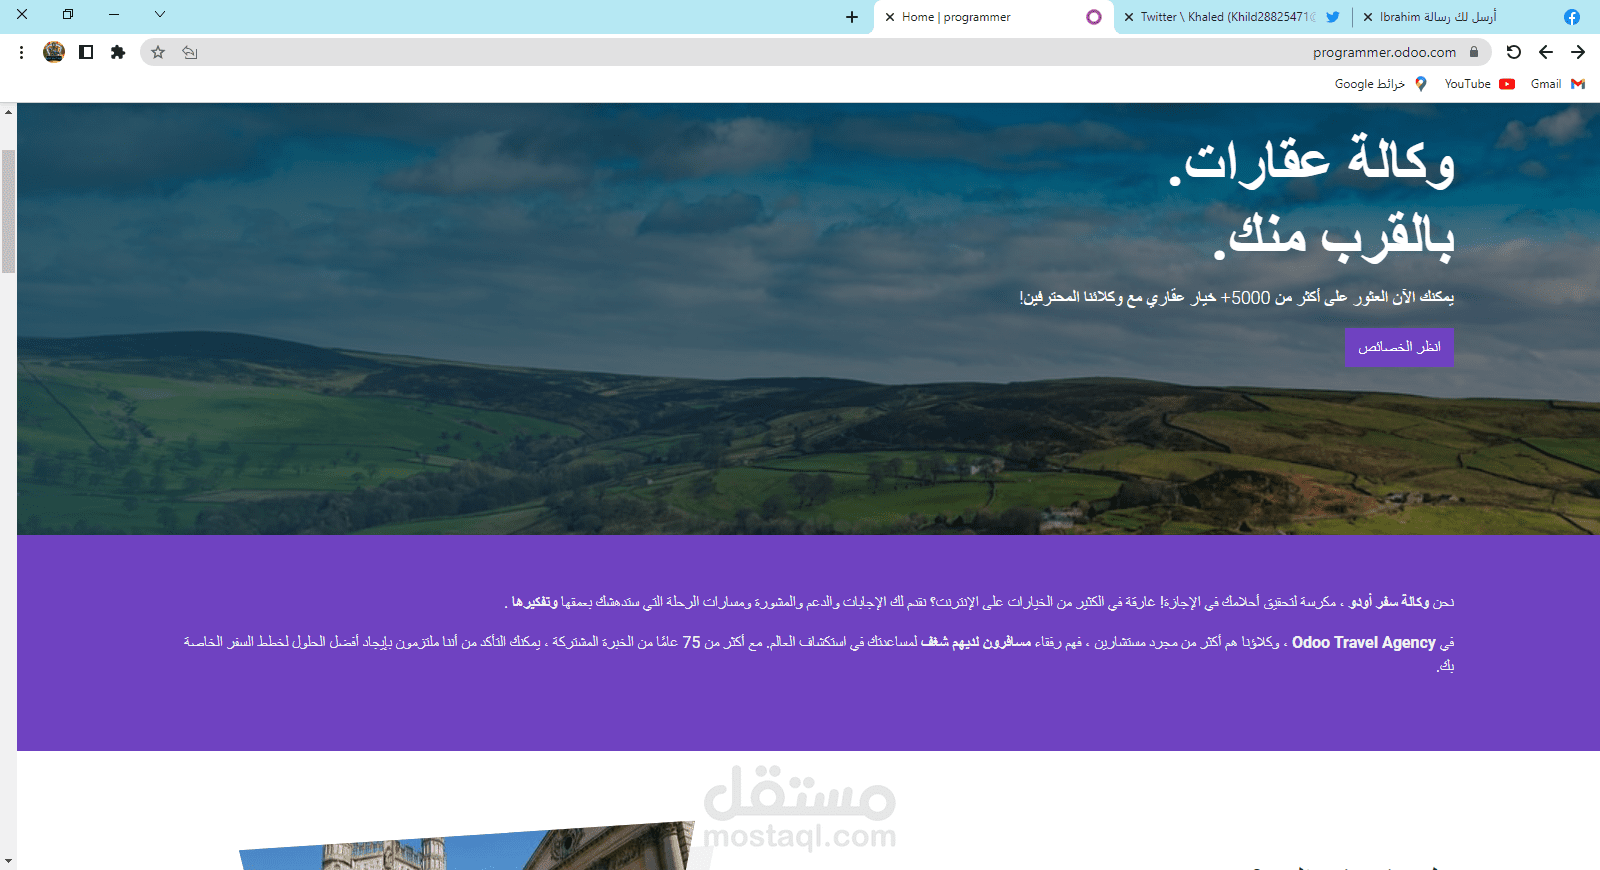The height and width of the screenshot is (870, 1600).
Task: Go back with the left arrow button
Action: [1546, 52]
